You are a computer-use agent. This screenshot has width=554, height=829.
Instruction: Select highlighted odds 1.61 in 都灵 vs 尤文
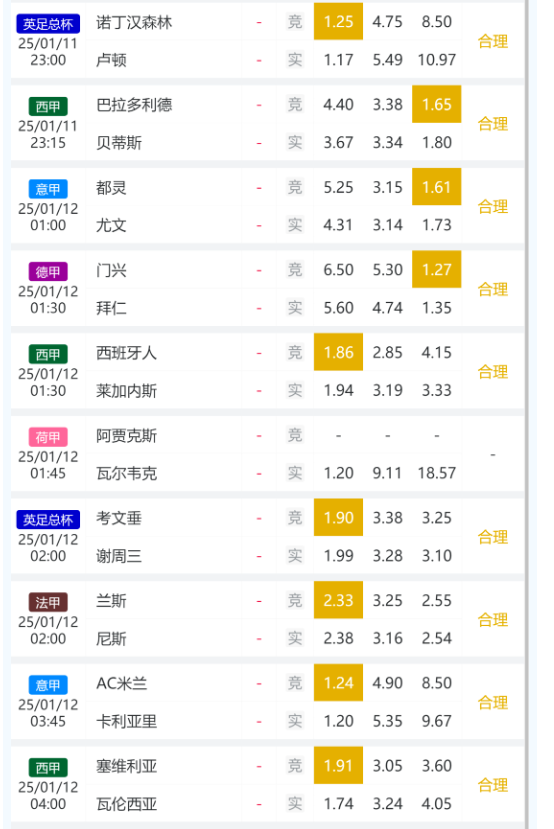coord(437,187)
